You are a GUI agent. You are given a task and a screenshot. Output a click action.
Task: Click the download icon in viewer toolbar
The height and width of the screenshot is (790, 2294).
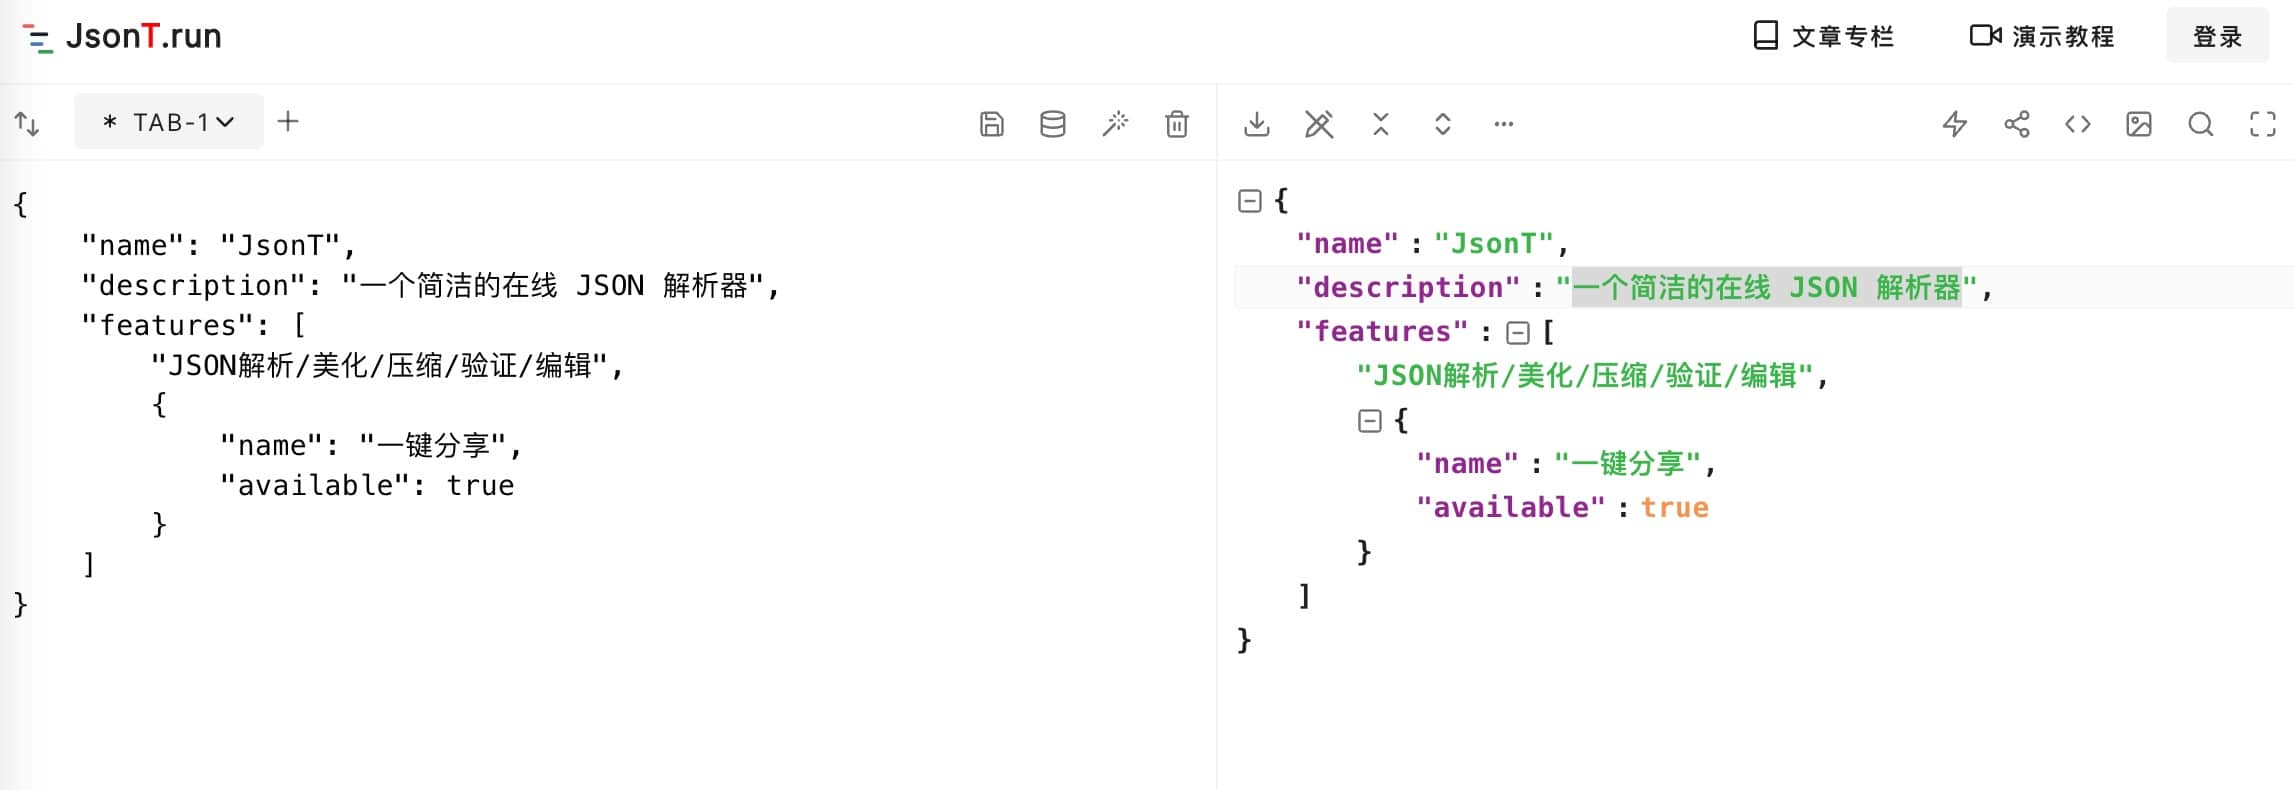coord(1257,124)
